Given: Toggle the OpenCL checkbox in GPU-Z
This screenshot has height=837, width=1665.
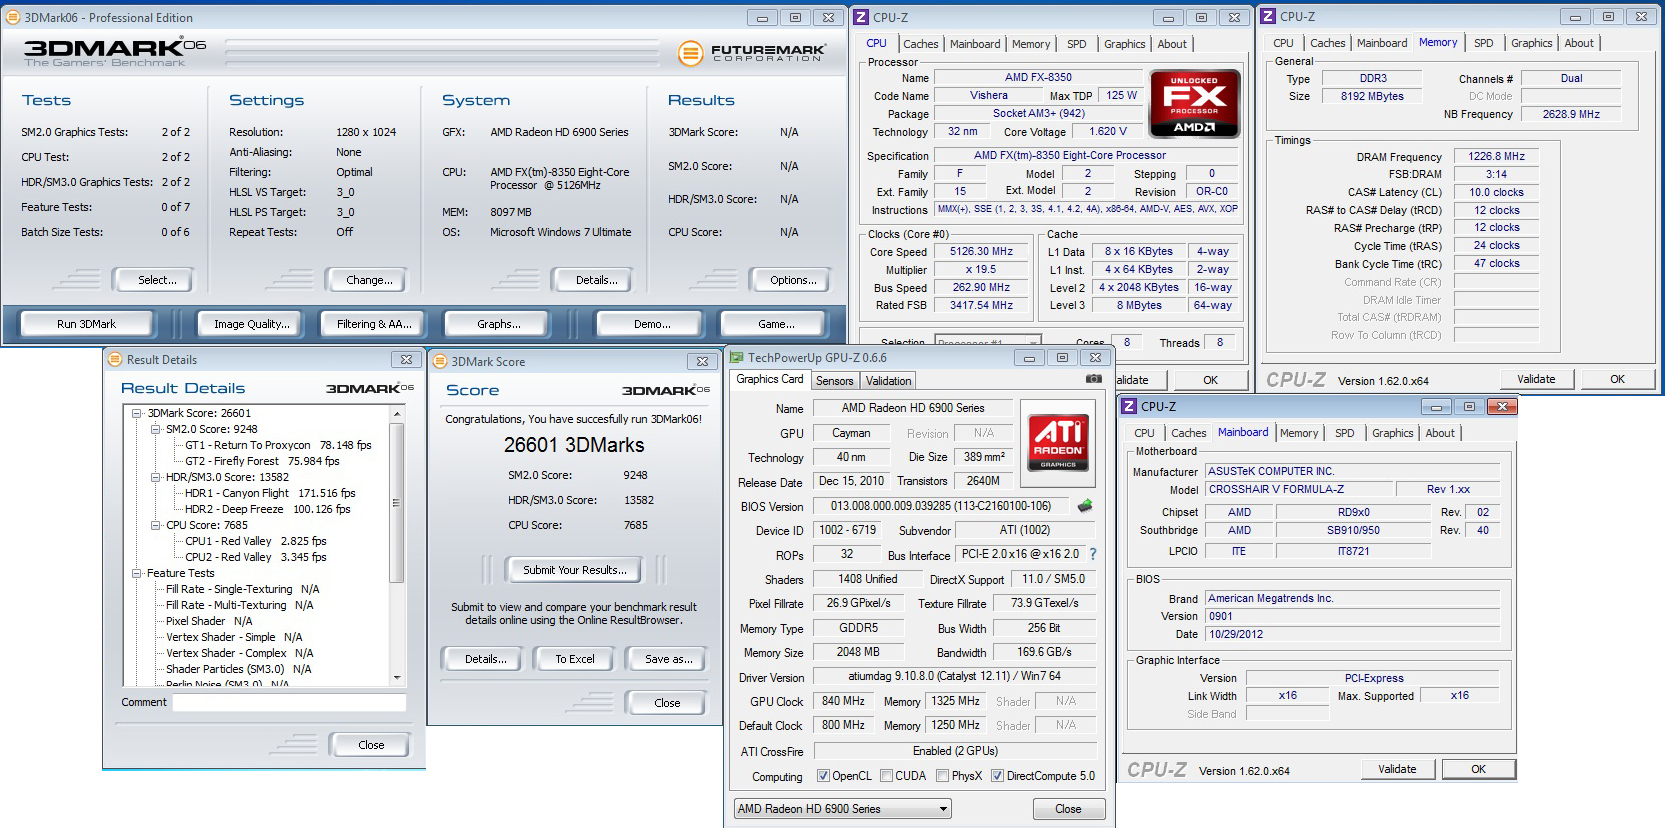Looking at the screenshot, I should [x=823, y=776].
